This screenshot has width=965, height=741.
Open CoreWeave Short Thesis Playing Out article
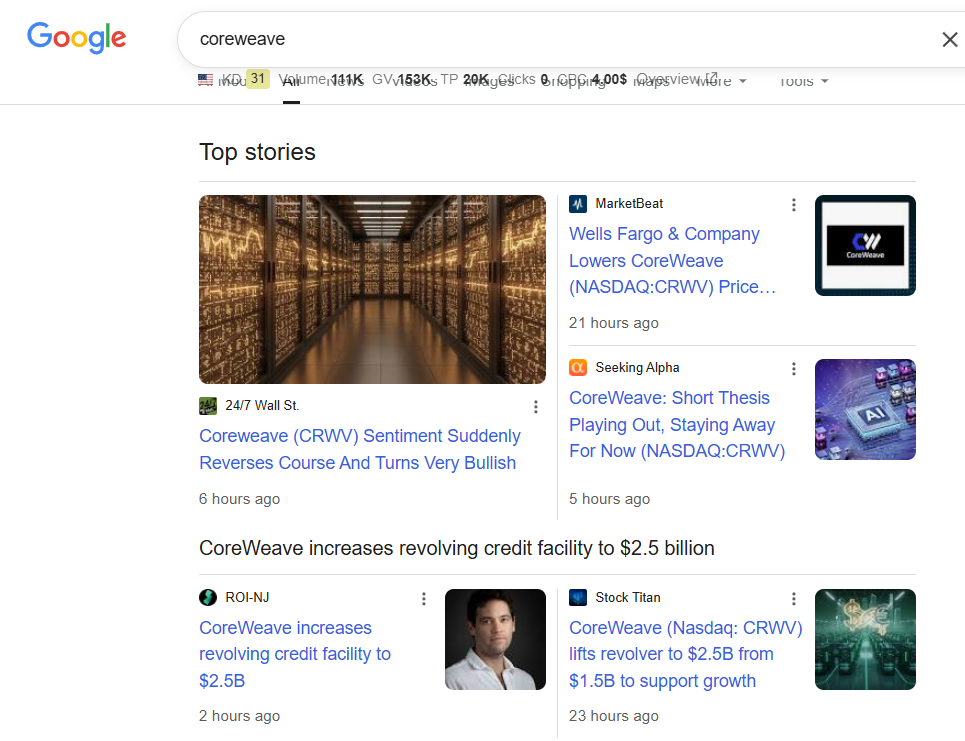click(x=677, y=424)
